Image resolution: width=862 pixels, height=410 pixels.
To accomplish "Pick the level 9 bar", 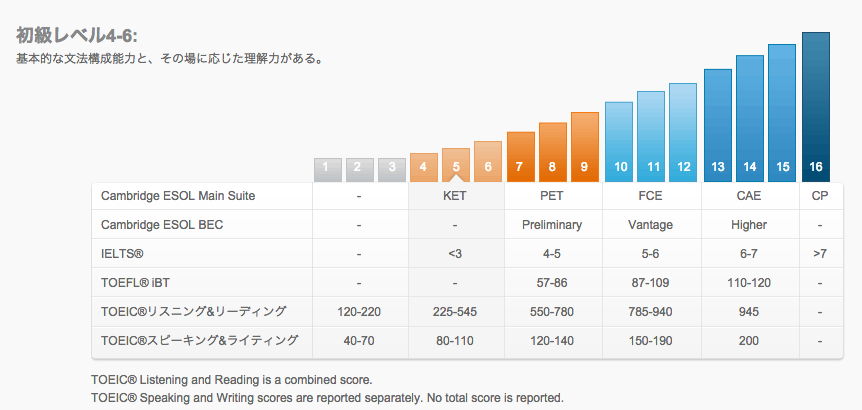I will [584, 147].
